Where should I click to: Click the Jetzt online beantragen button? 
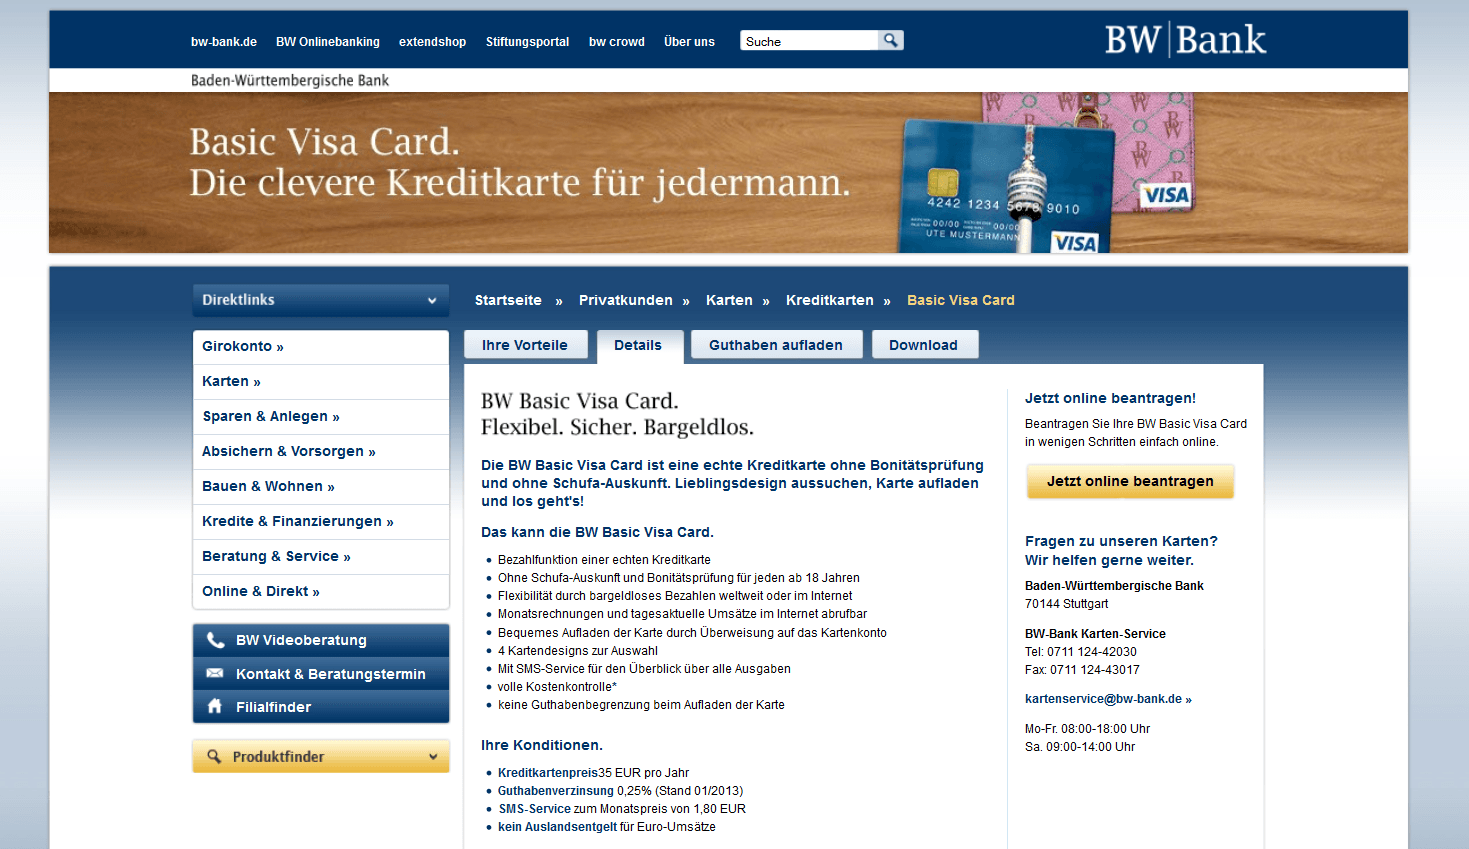click(x=1130, y=481)
